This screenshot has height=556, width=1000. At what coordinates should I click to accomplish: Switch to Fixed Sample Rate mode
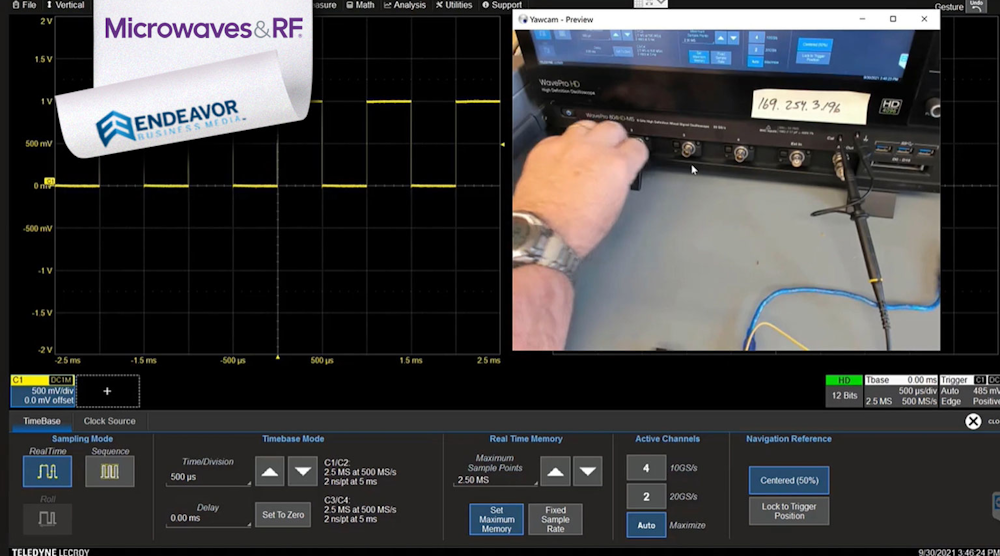click(x=555, y=519)
